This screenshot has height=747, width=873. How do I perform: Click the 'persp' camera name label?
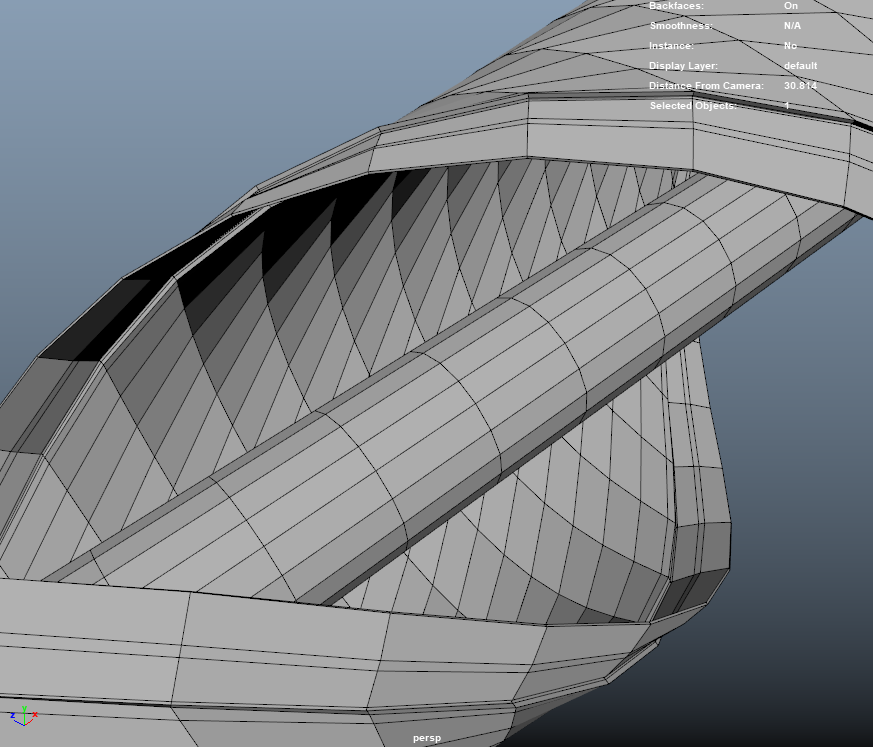[427, 738]
